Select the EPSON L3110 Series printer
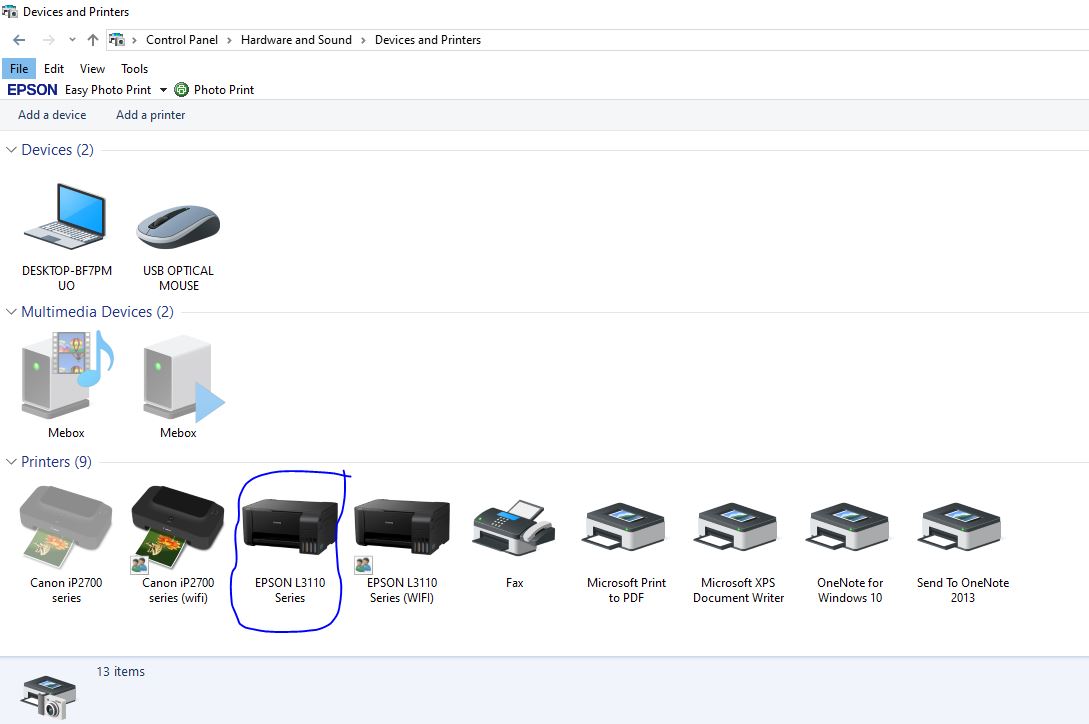Image resolution: width=1089 pixels, height=724 pixels. pos(290,526)
